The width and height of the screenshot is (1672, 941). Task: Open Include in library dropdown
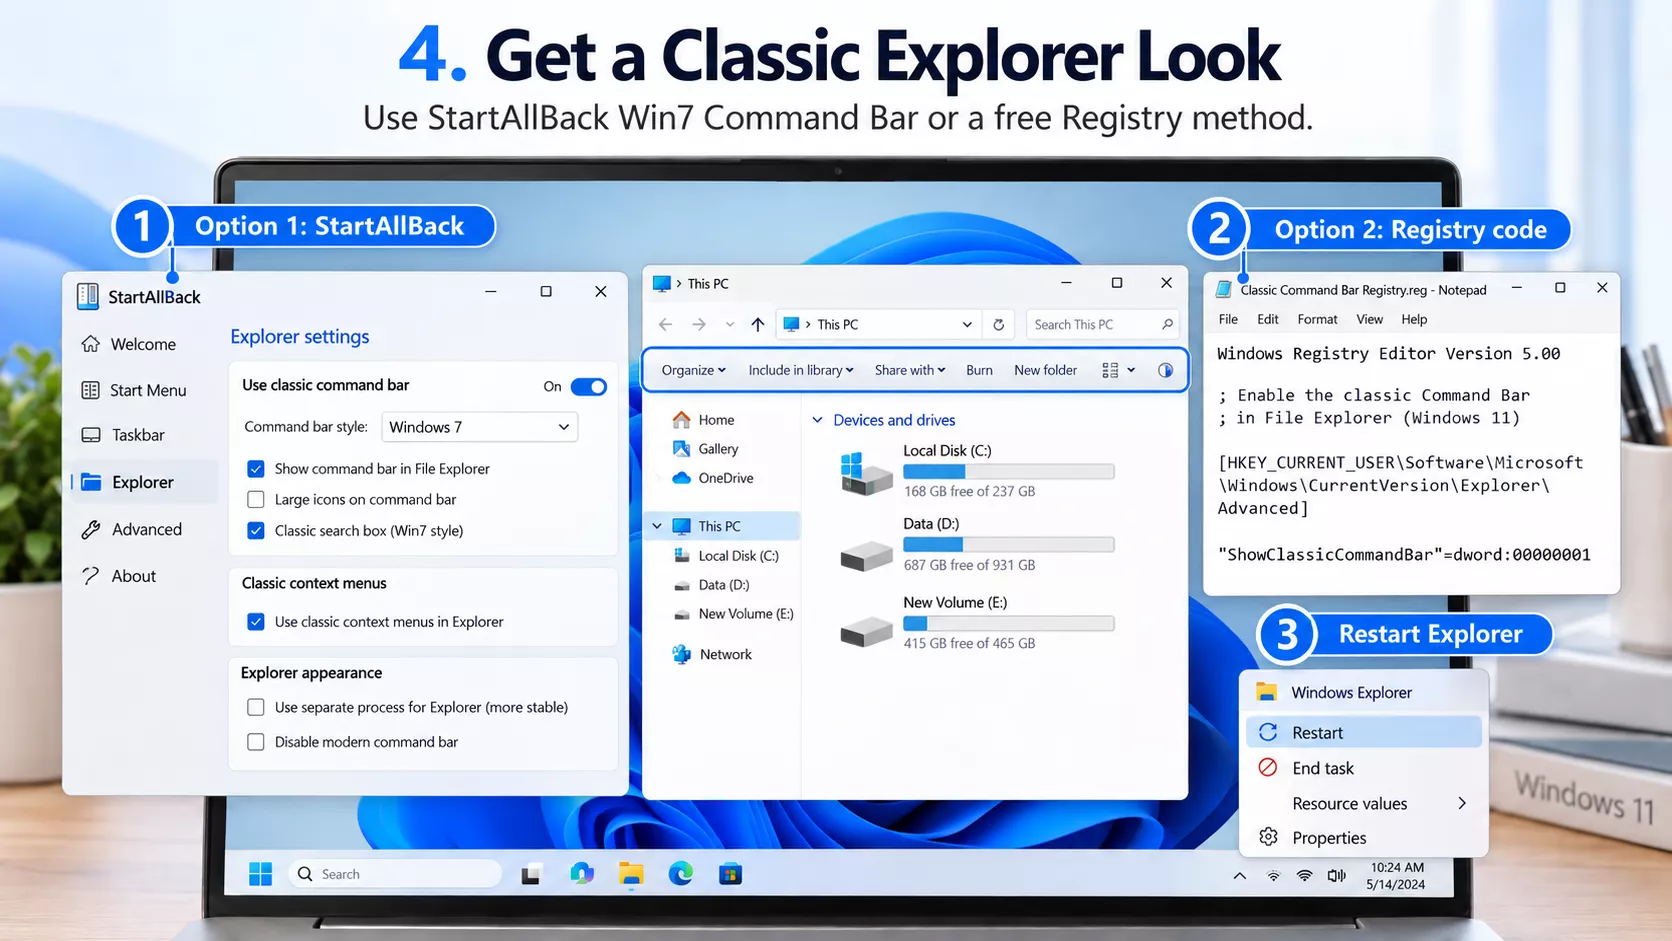click(x=801, y=370)
